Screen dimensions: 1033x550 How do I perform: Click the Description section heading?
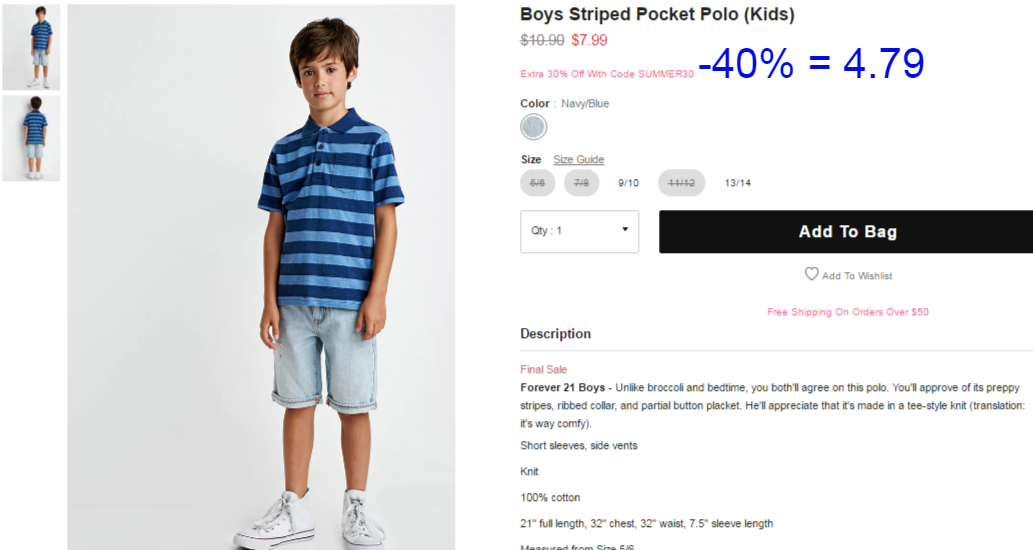click(555, 334)
